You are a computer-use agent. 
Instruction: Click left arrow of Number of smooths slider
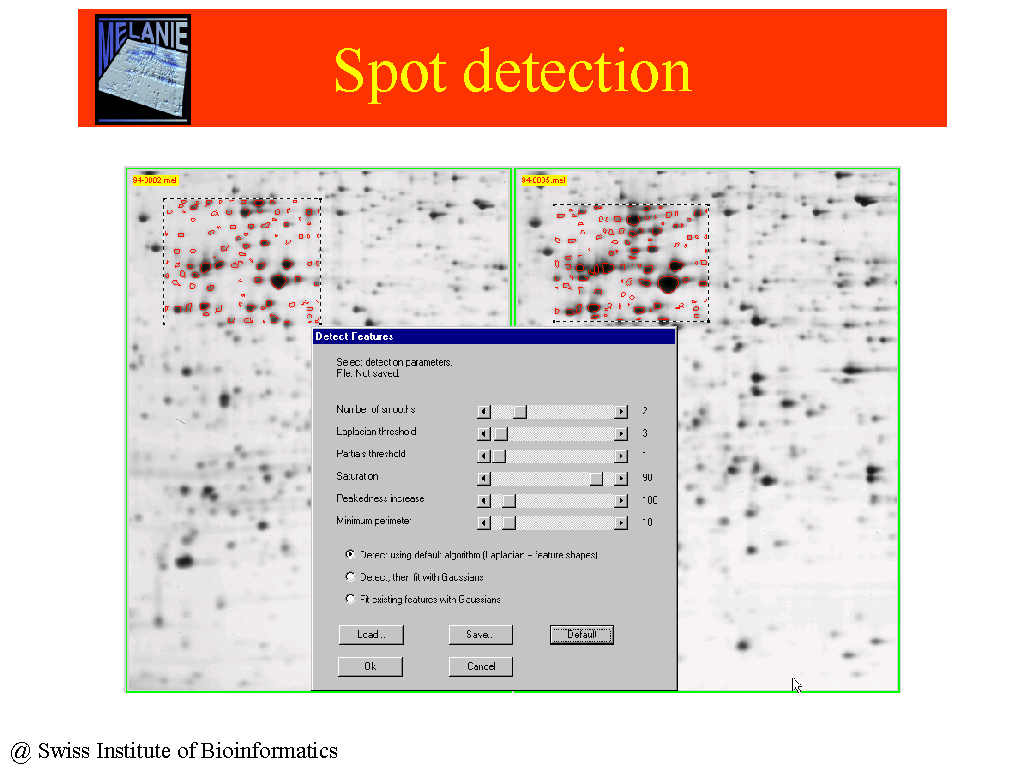(x=484, y=411)
